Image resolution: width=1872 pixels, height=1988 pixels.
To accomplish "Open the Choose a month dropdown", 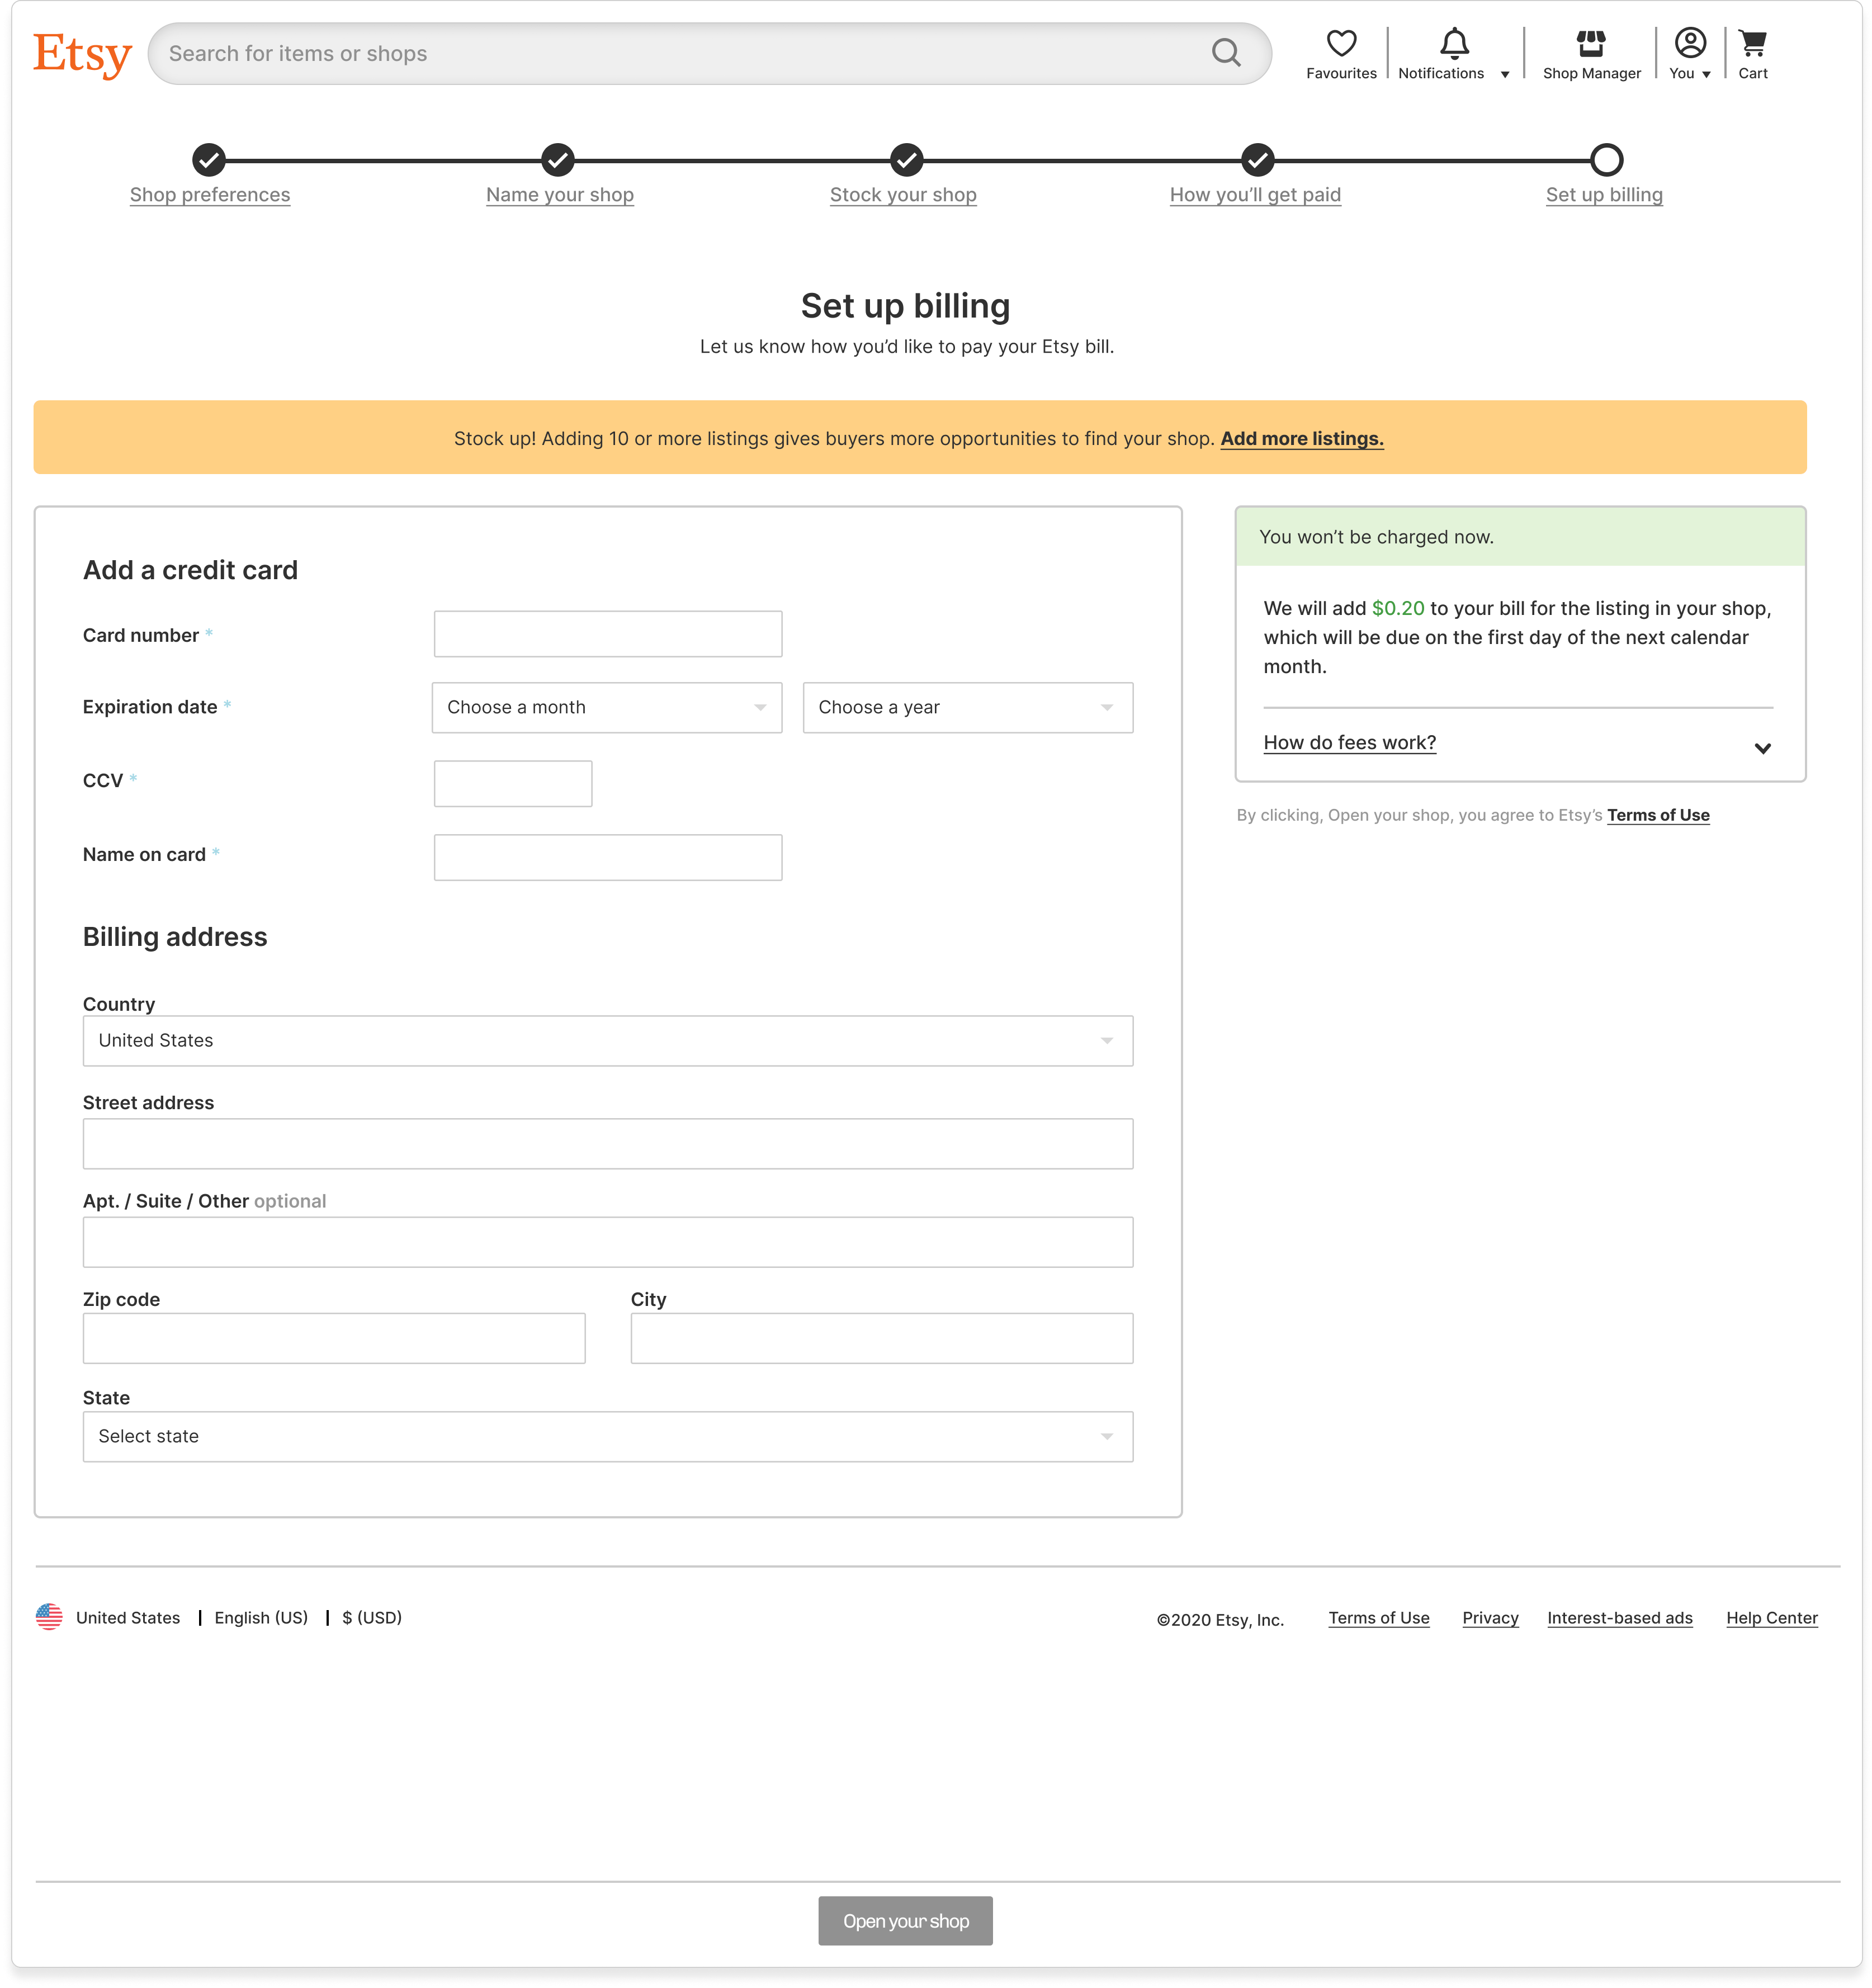I will pyautogui.click(x=606, y=707).
